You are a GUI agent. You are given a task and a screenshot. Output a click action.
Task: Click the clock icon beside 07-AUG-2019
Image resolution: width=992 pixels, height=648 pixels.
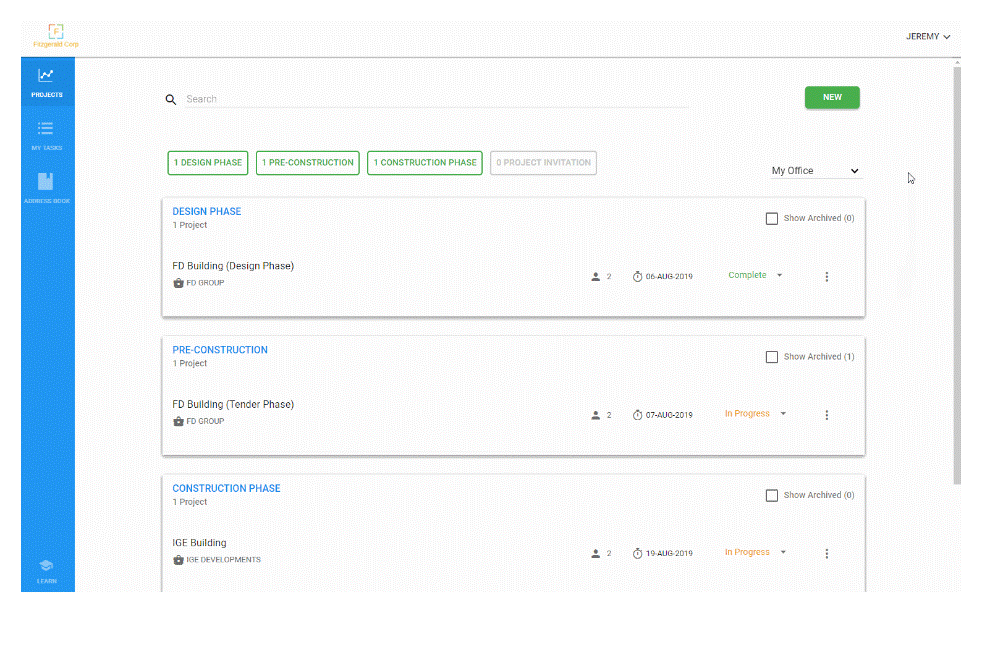point(637,415)
